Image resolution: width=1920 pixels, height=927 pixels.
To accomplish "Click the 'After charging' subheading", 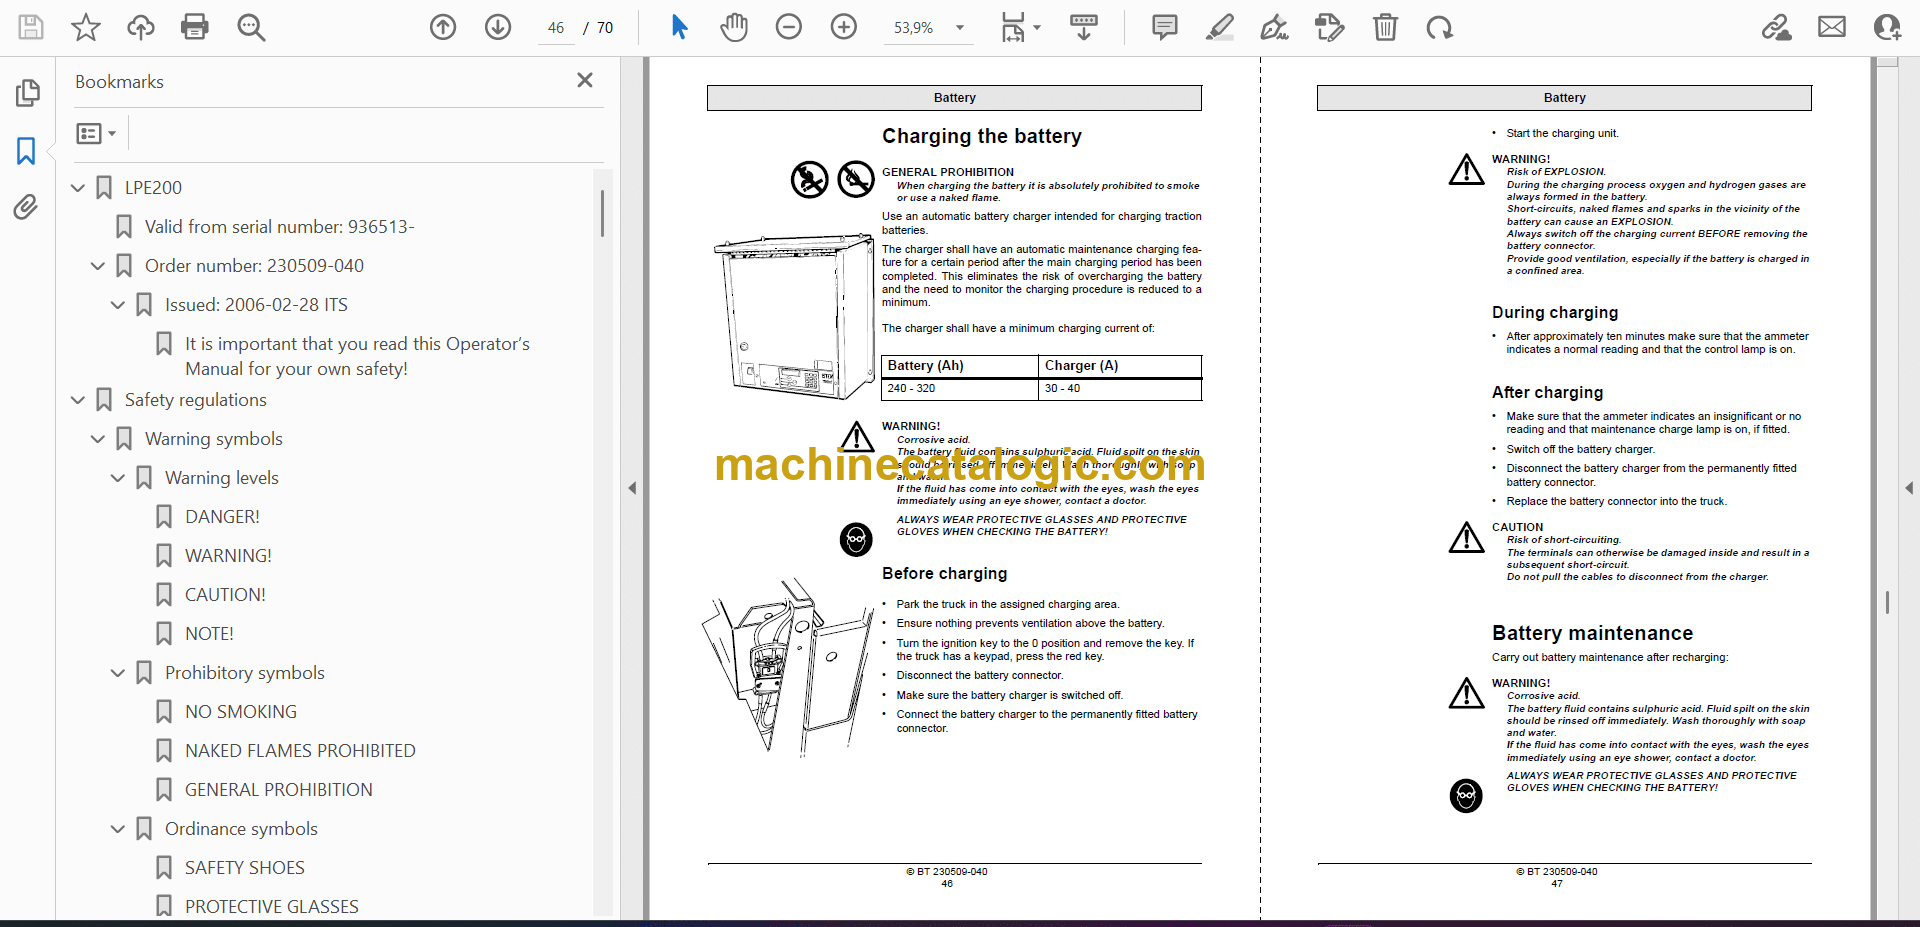I will point(1547,392).
